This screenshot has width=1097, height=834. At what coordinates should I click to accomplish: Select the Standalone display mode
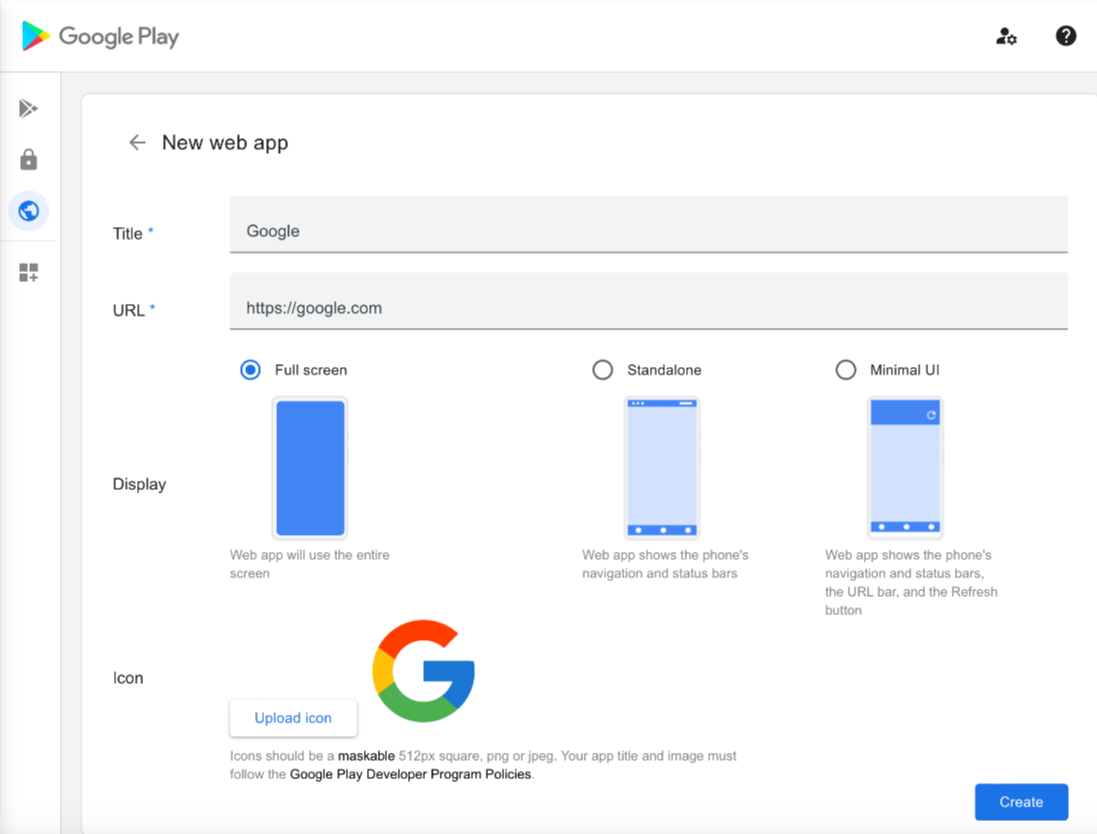(x=603, y=369)
